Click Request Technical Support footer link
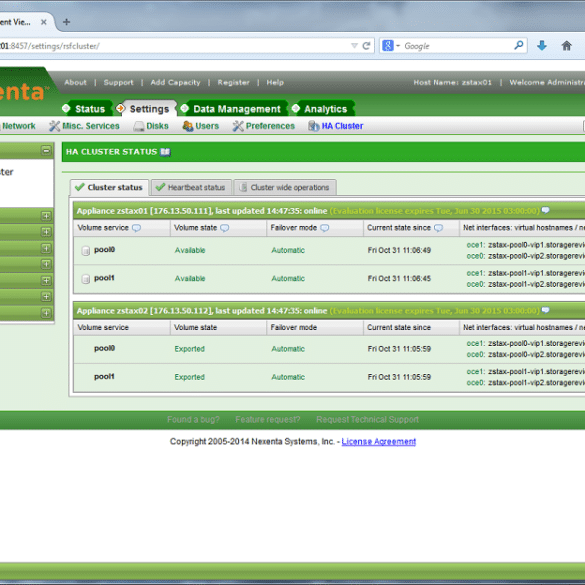This screenshot has height=585, width=585. pyautogui.click(x=367, y=420)
